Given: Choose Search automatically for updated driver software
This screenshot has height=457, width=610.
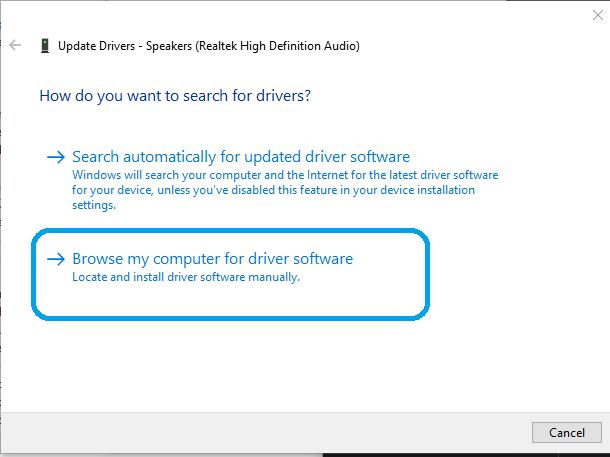Looking at the screenshot, I should tap(241, 157).
